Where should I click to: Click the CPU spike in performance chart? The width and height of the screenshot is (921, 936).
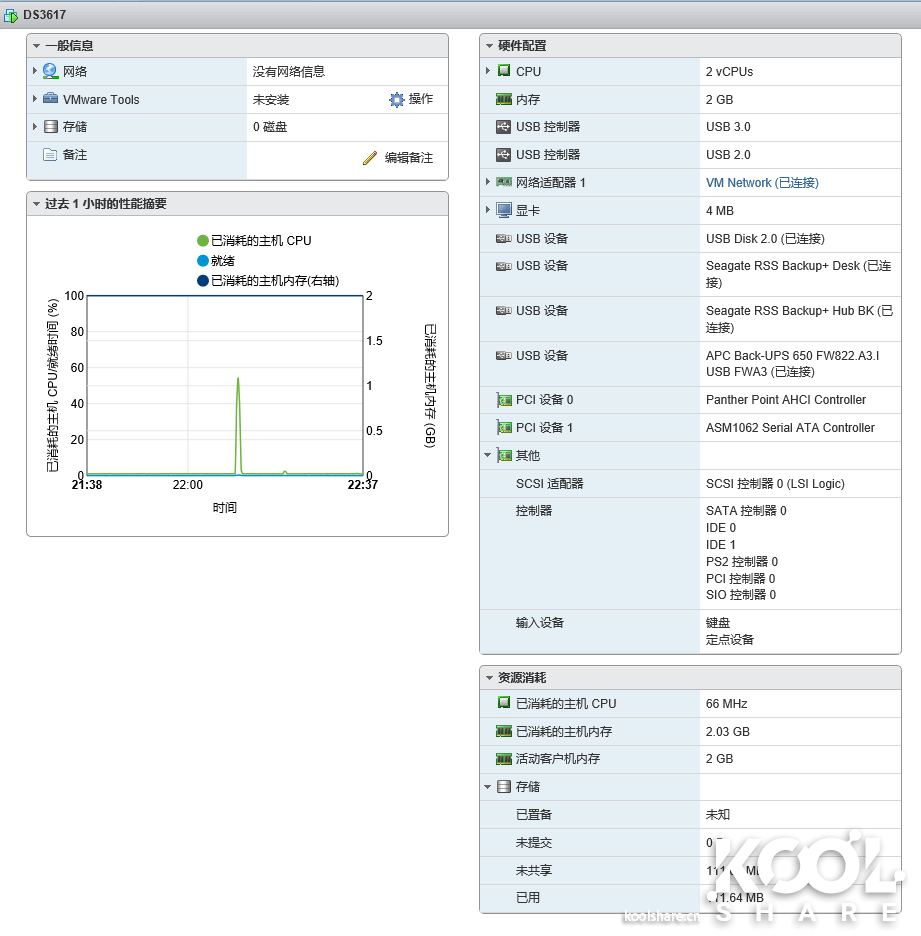238,380
